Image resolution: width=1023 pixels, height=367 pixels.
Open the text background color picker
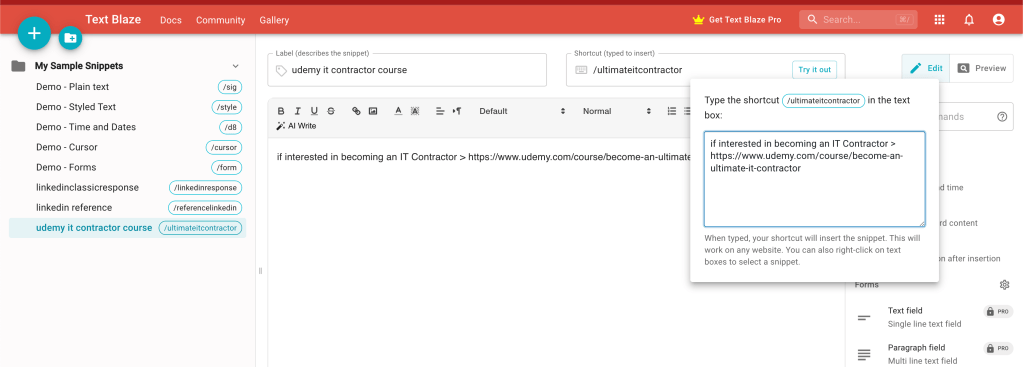click(415, 111)
